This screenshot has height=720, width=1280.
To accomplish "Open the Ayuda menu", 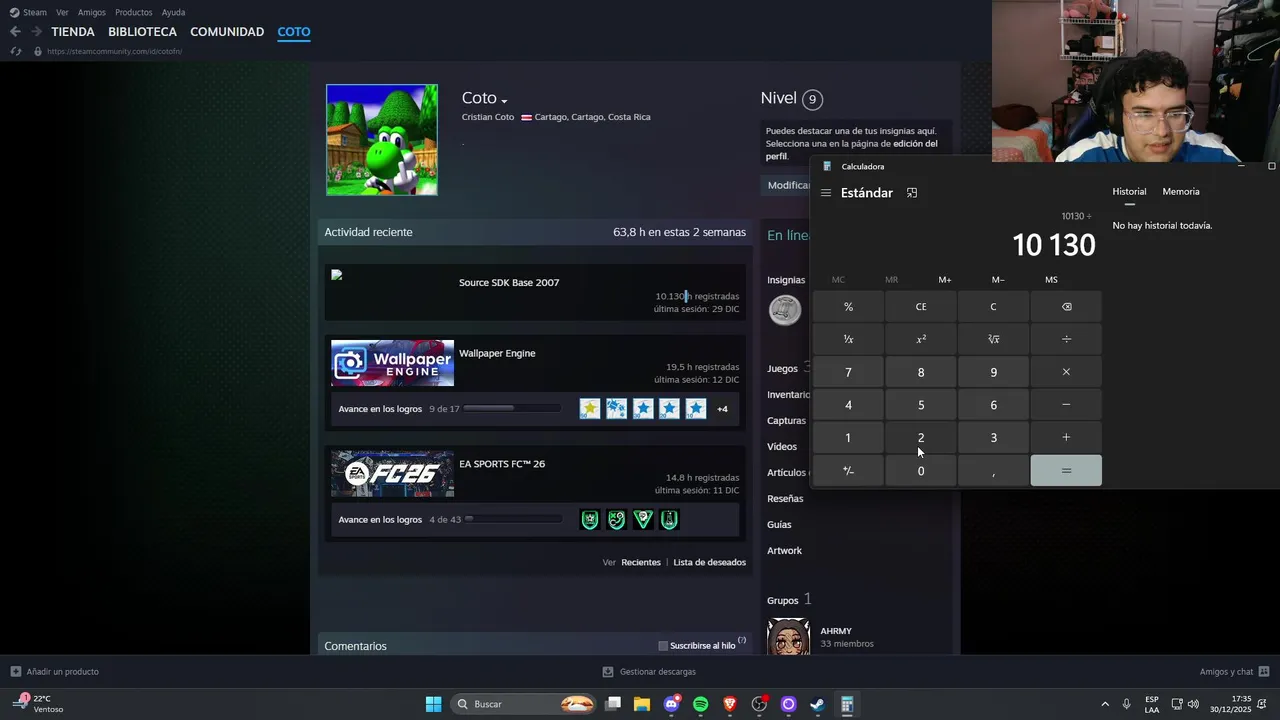I will (x=173, y=12).
